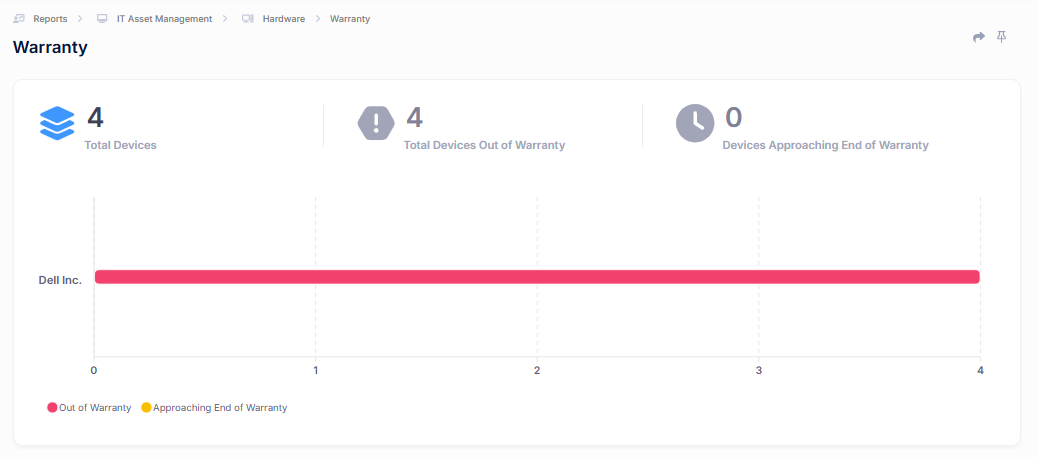This screenshot has height=457, width=1038.
Task: Click the red Out of Warranty legend dot
Action: (52, 408)
